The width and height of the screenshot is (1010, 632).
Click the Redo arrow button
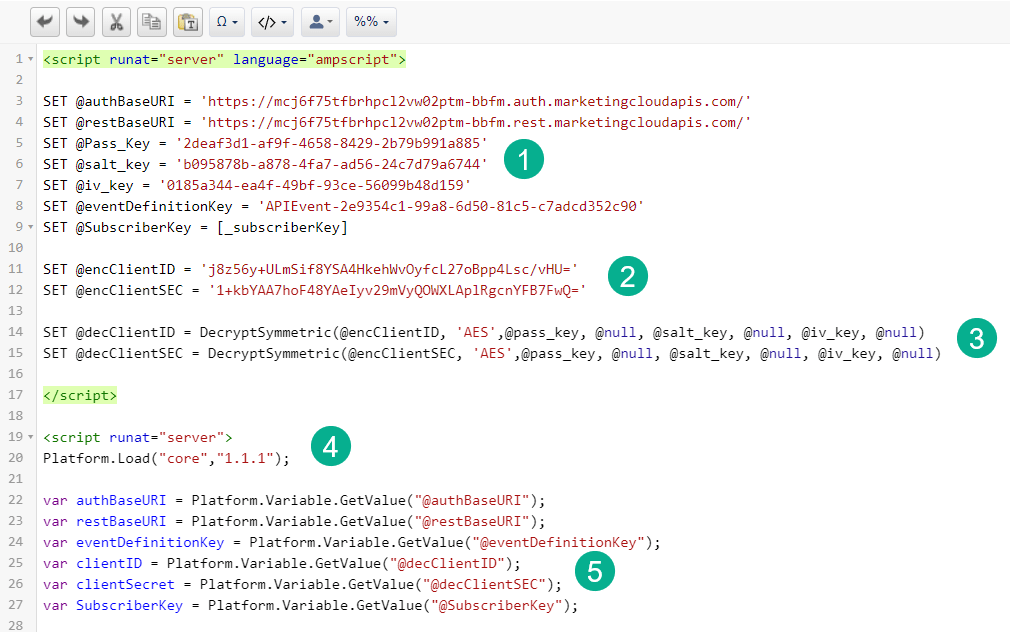[x=82, y=21]
